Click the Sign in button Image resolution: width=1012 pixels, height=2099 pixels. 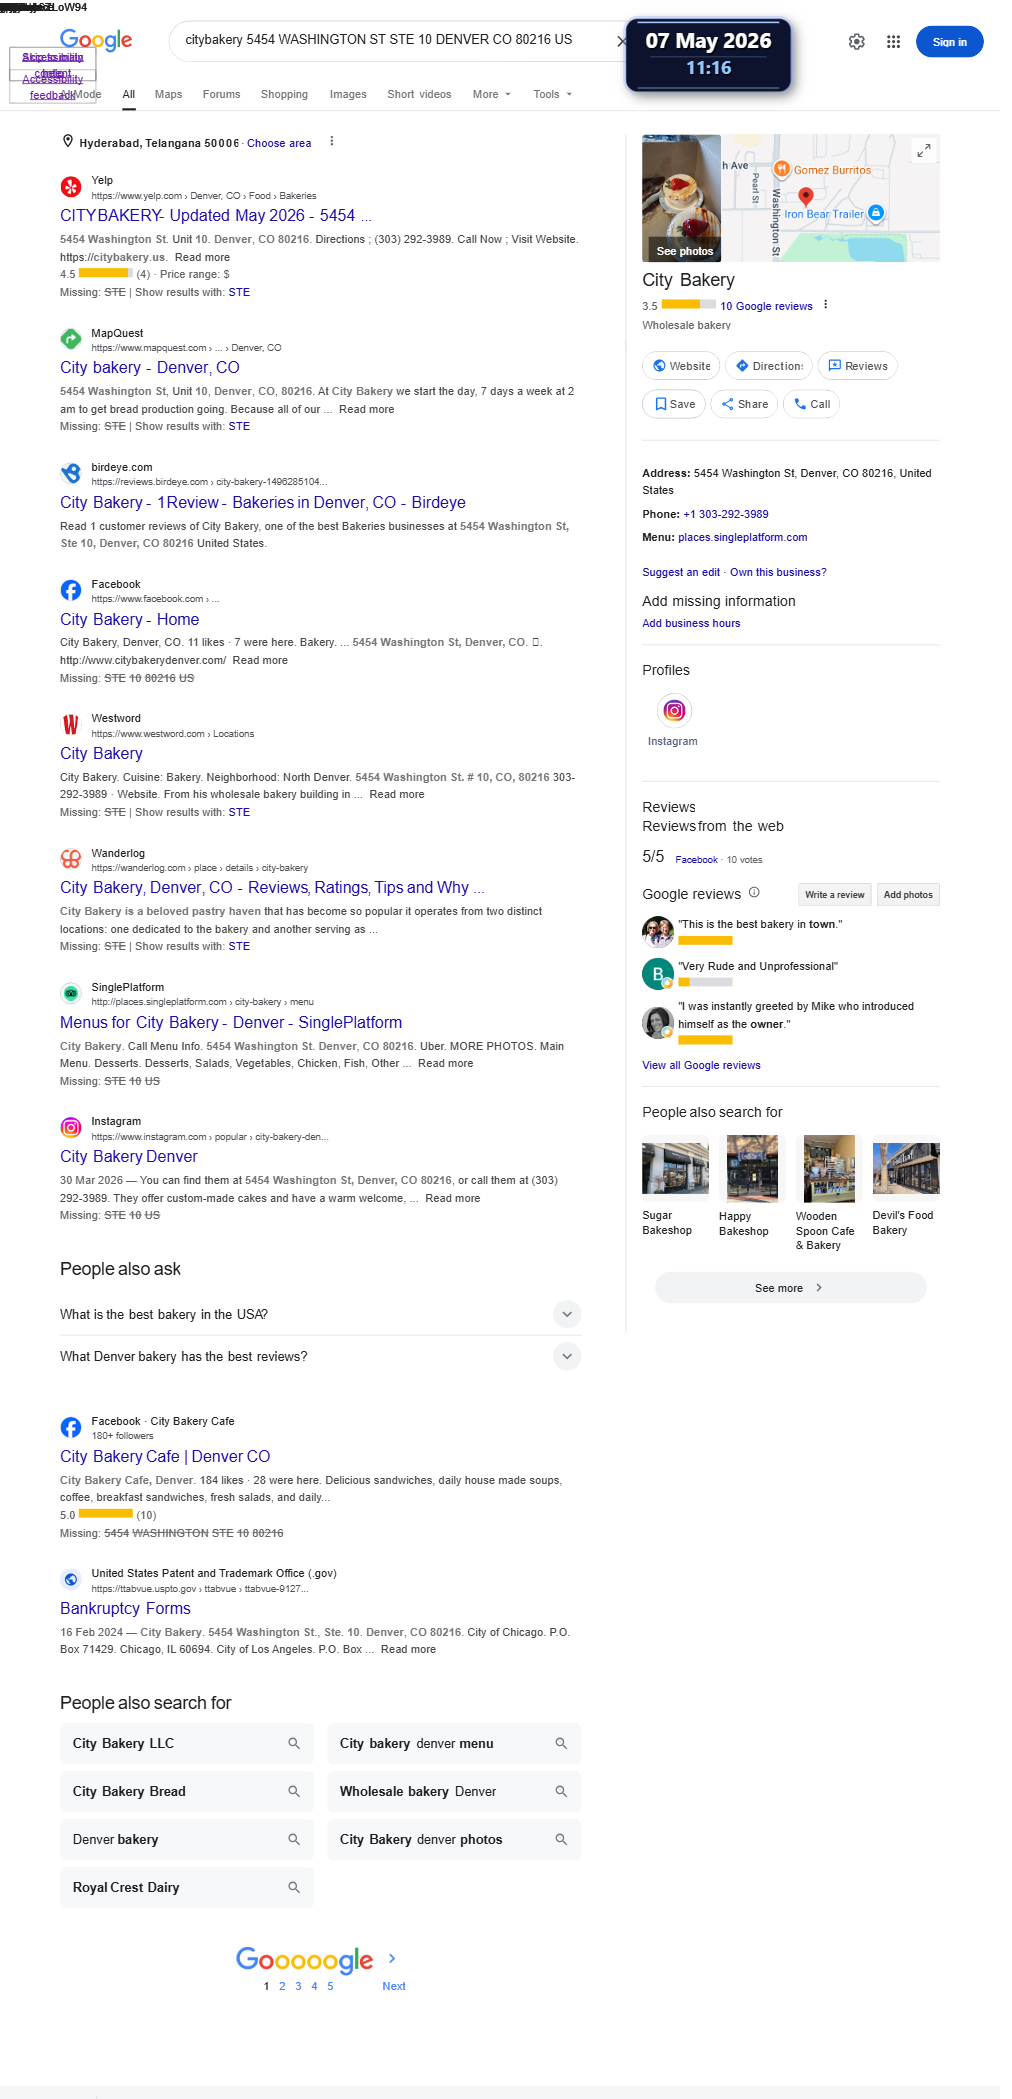[949, 42]
